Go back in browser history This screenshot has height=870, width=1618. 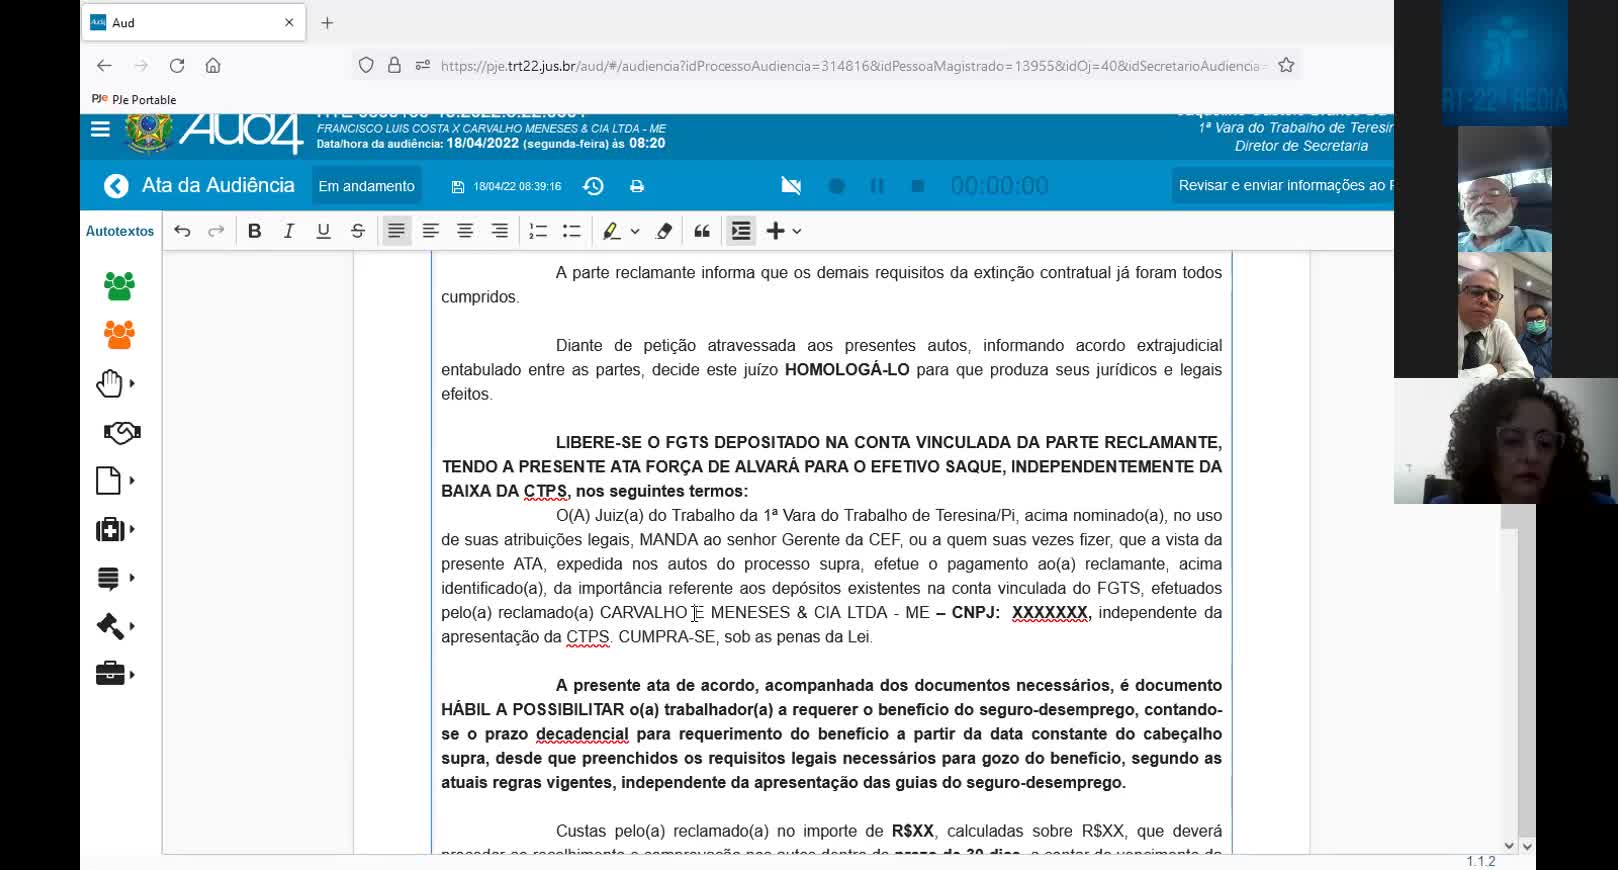click(x=104, y=65)
